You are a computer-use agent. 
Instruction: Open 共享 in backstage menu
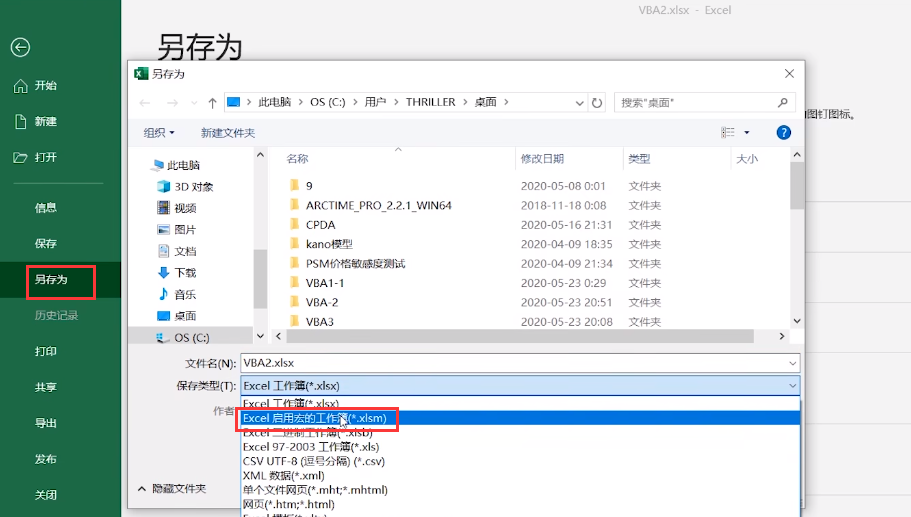(x=45, y=387)
